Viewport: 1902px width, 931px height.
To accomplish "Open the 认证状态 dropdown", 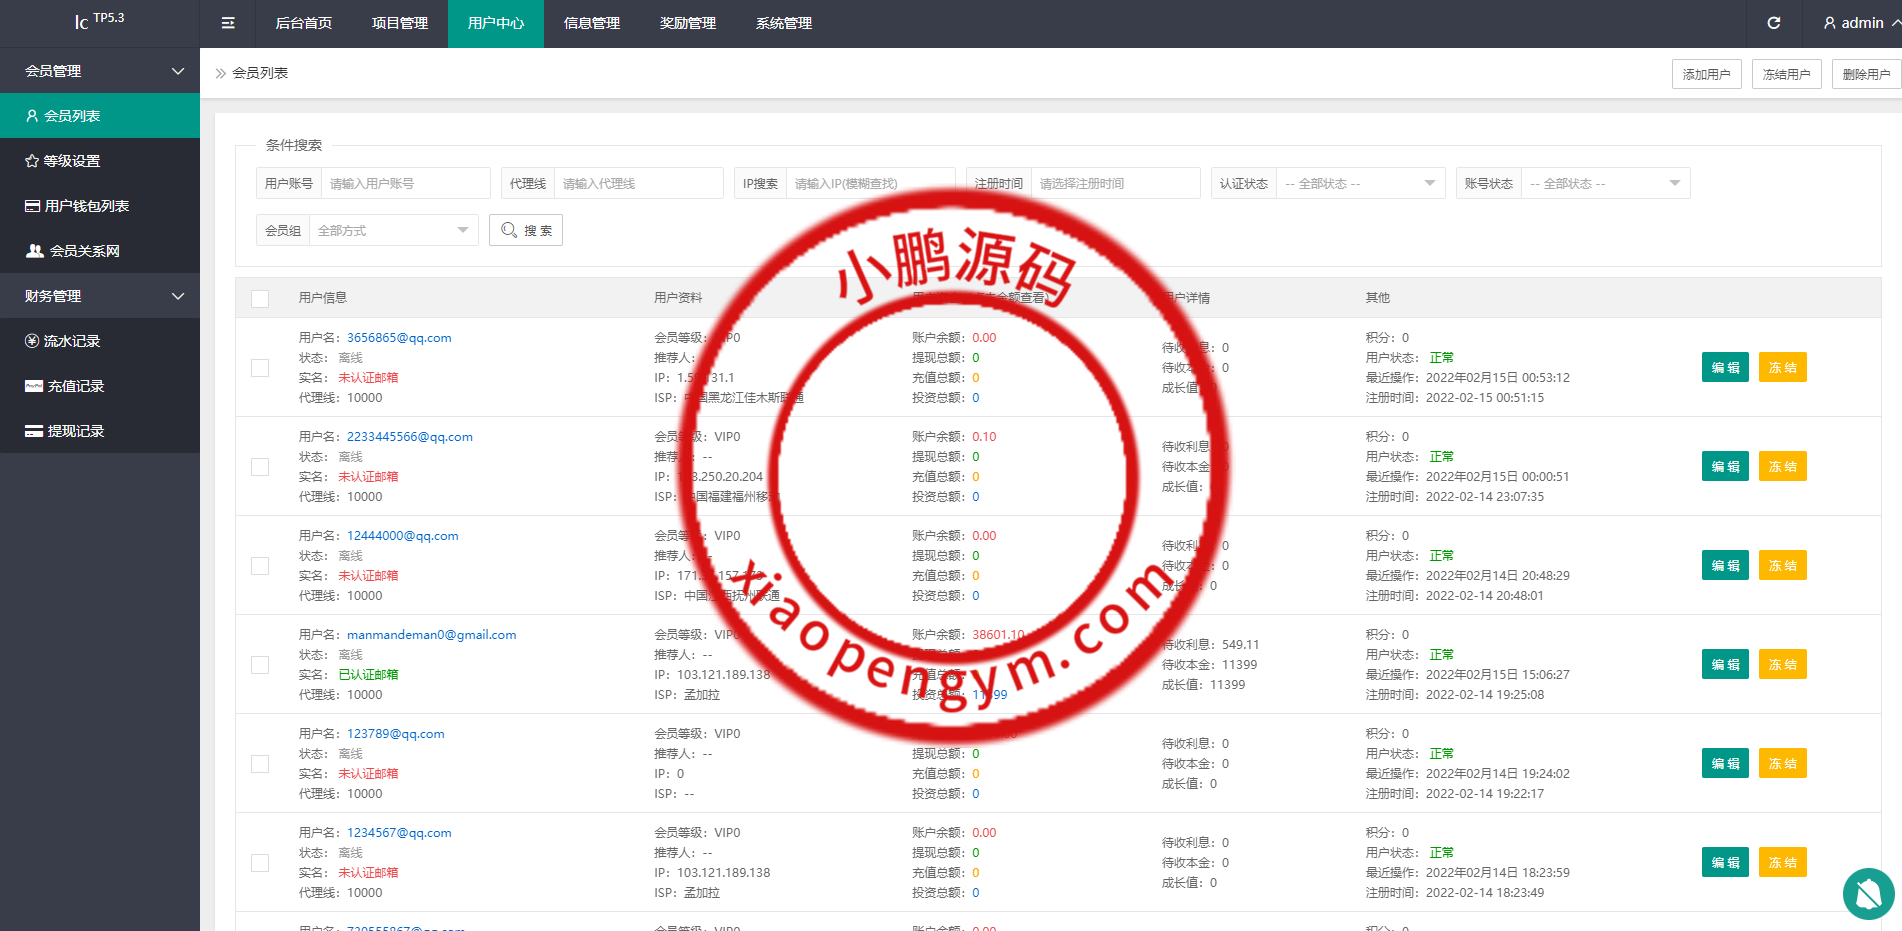I will point(1359,184).
